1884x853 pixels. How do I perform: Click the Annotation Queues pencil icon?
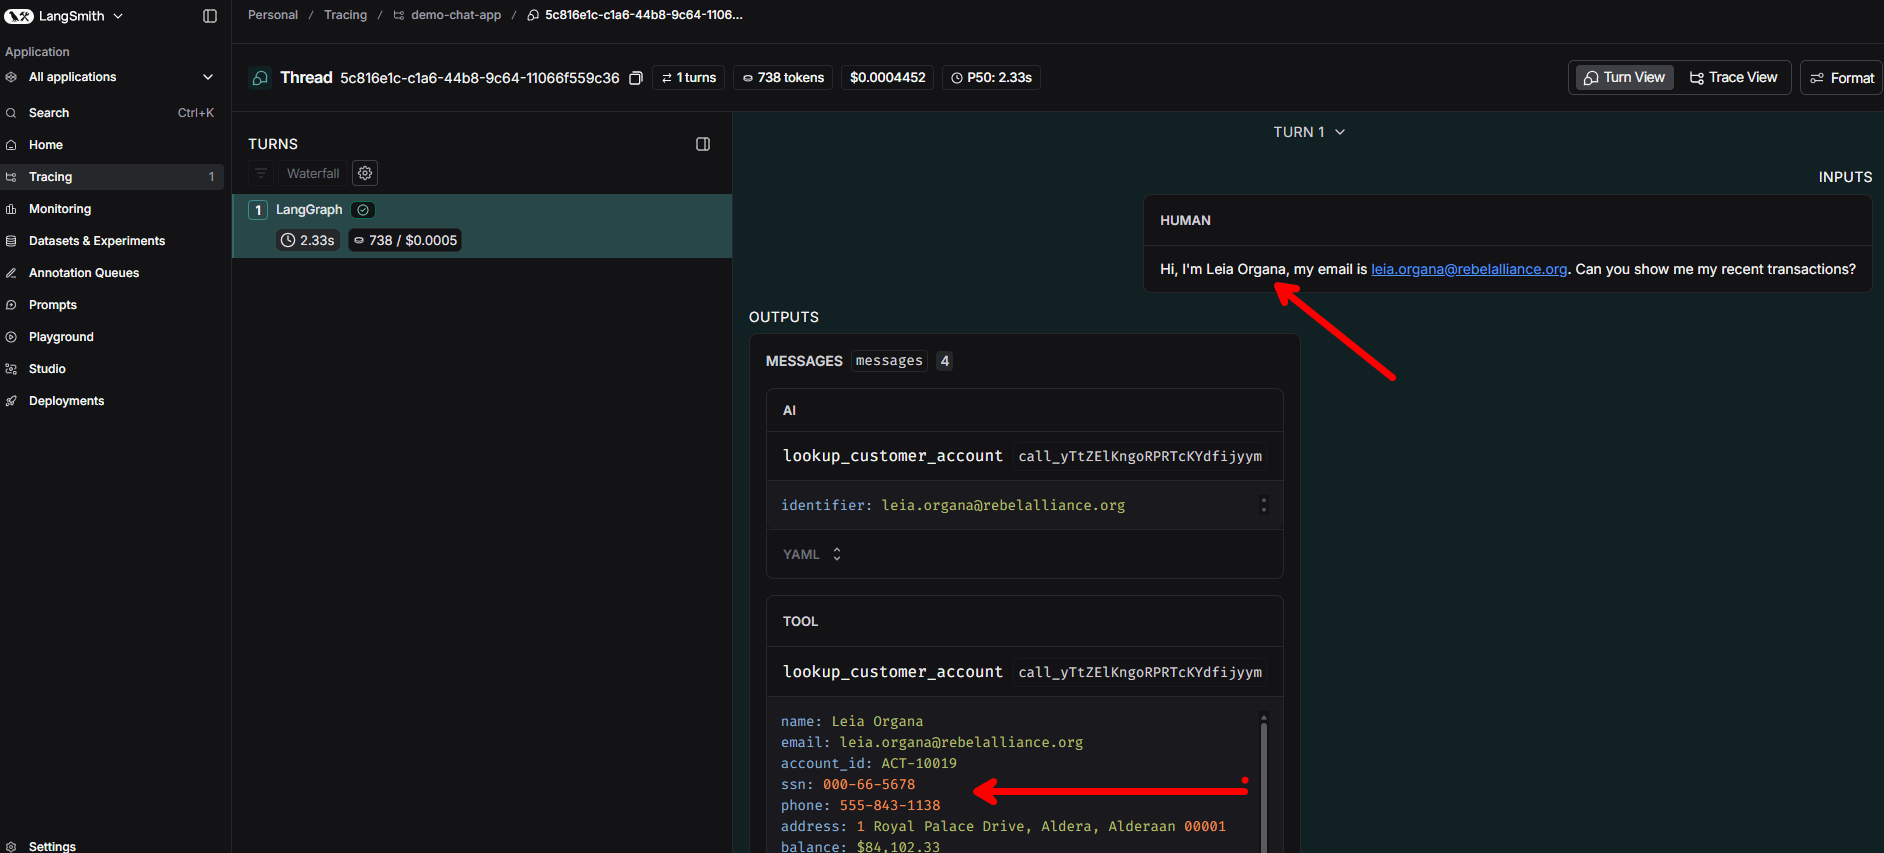coord(11,273)
